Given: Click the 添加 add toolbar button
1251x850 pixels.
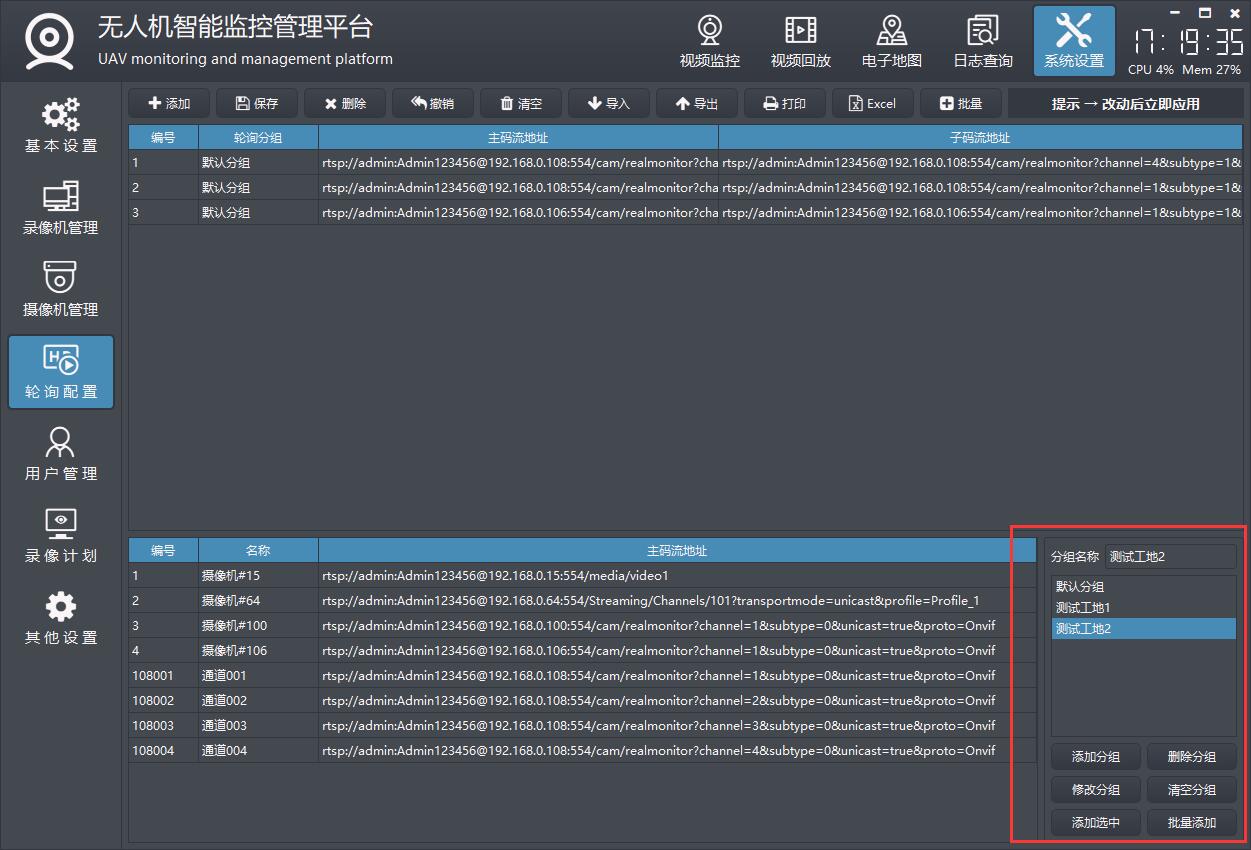Looking at the screenshot, I should [x=169, y=104].
